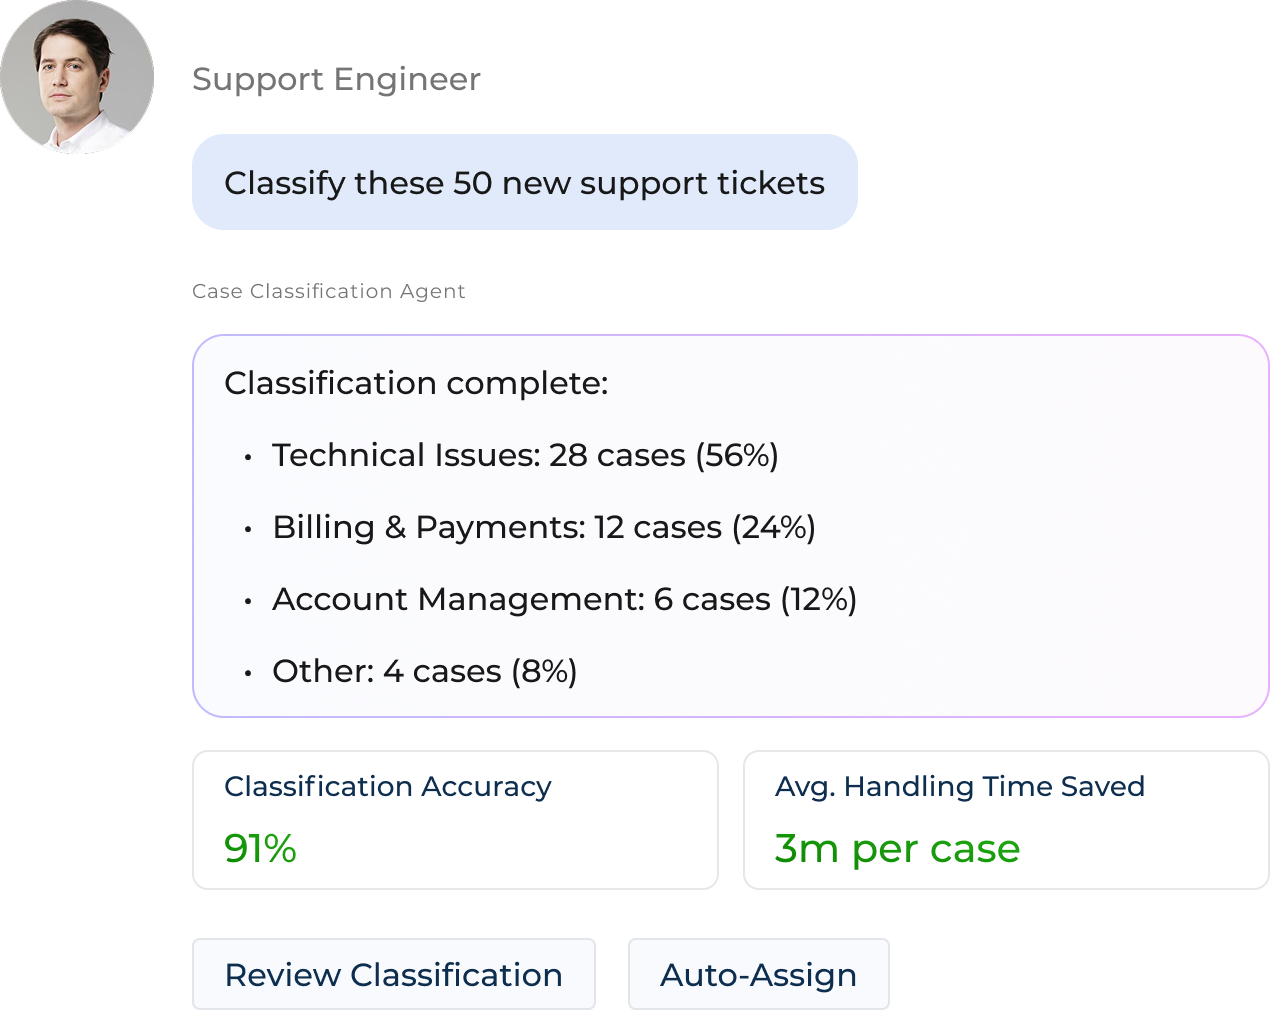Click the support engineer's profile photo
The height and width of the screenshot is (1026, 1270).
pos(77,78)
